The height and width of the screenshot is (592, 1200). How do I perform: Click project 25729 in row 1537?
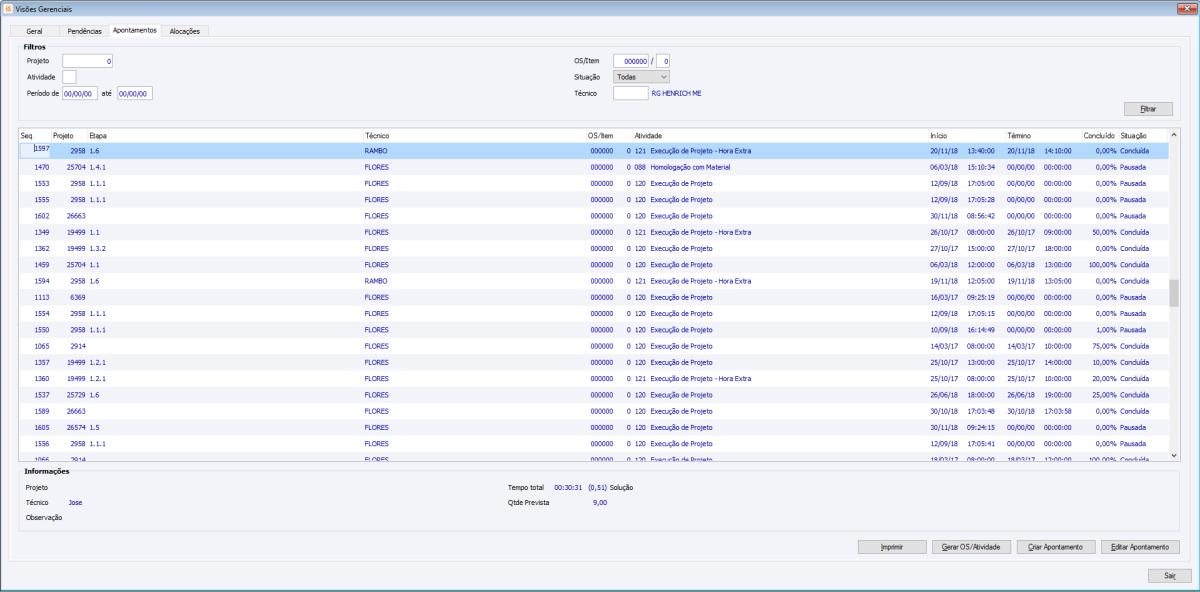[x=77, y=394]
